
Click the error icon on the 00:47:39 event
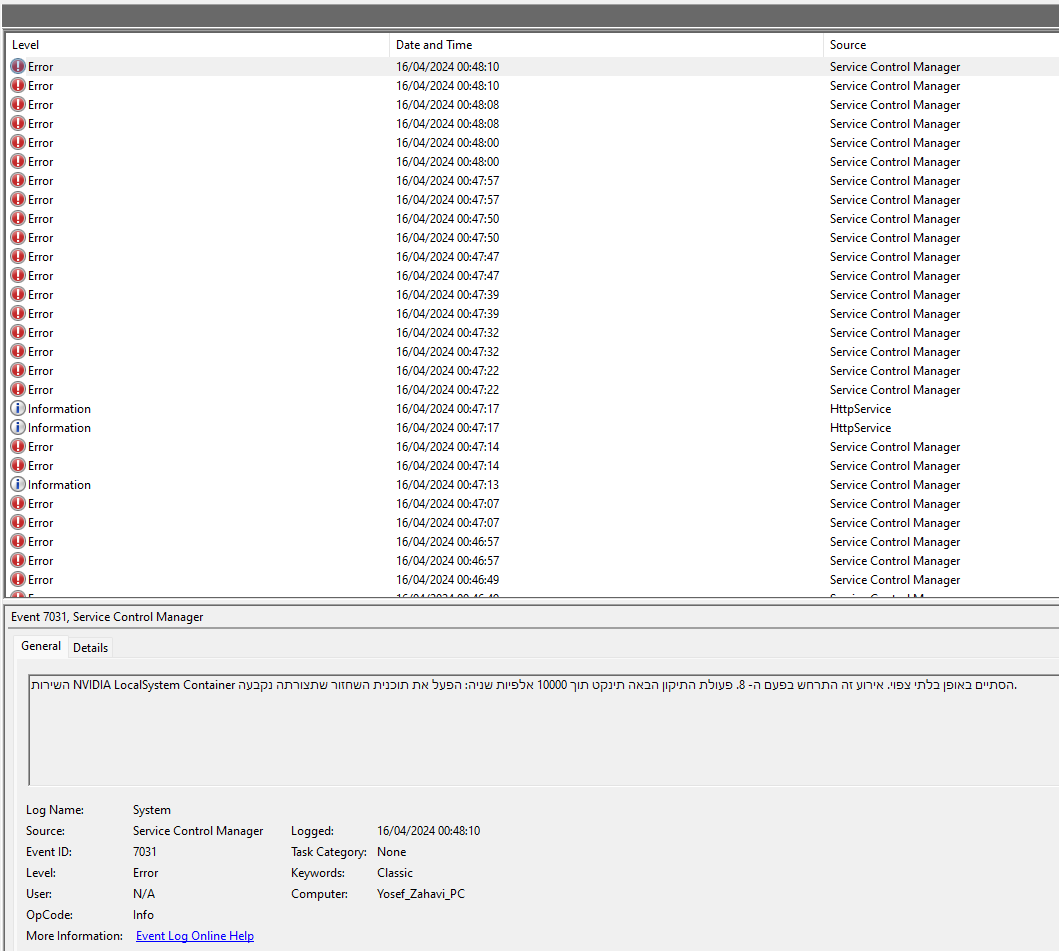(19, 294)
